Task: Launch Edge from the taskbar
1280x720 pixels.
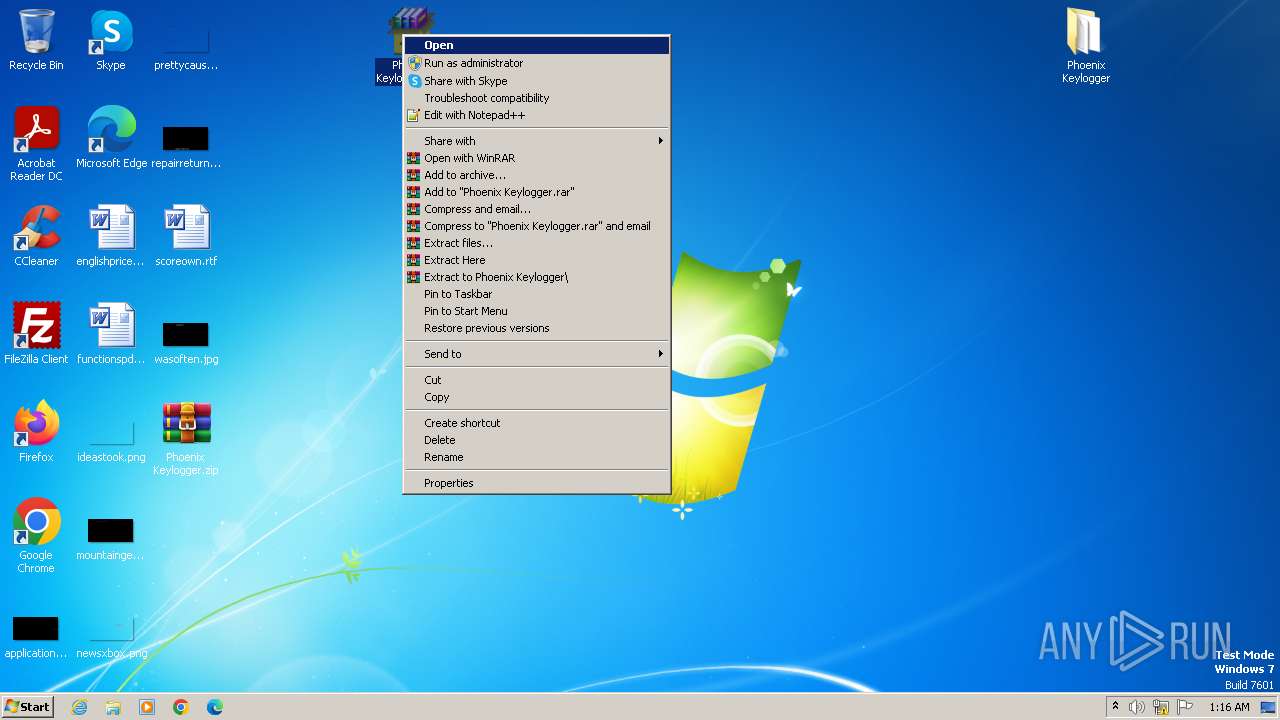Action: pos(215,707)
